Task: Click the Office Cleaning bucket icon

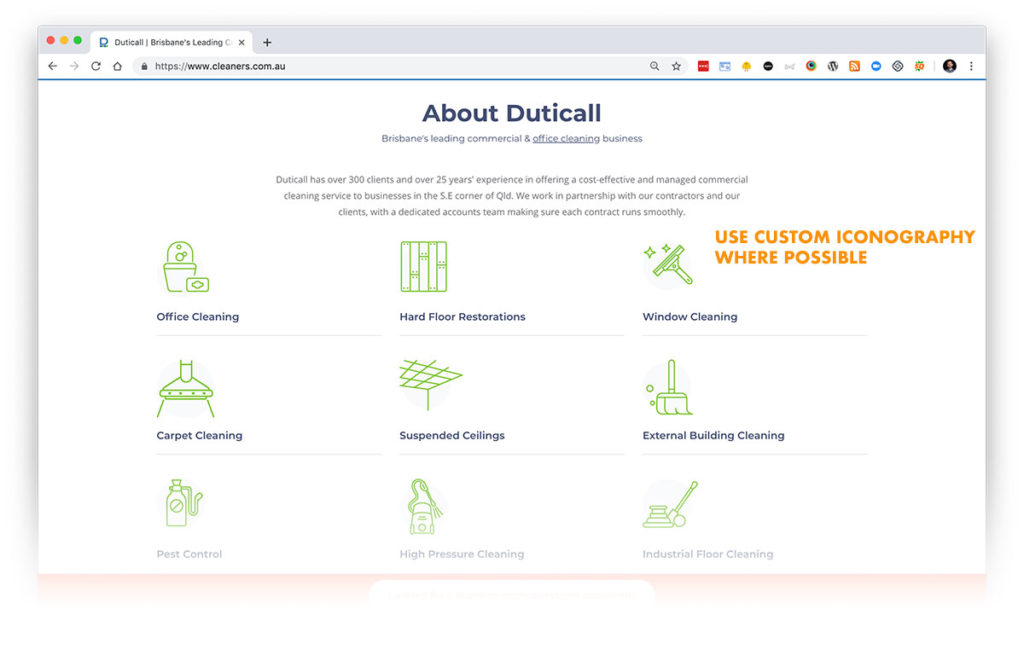Action: [185, 267]
